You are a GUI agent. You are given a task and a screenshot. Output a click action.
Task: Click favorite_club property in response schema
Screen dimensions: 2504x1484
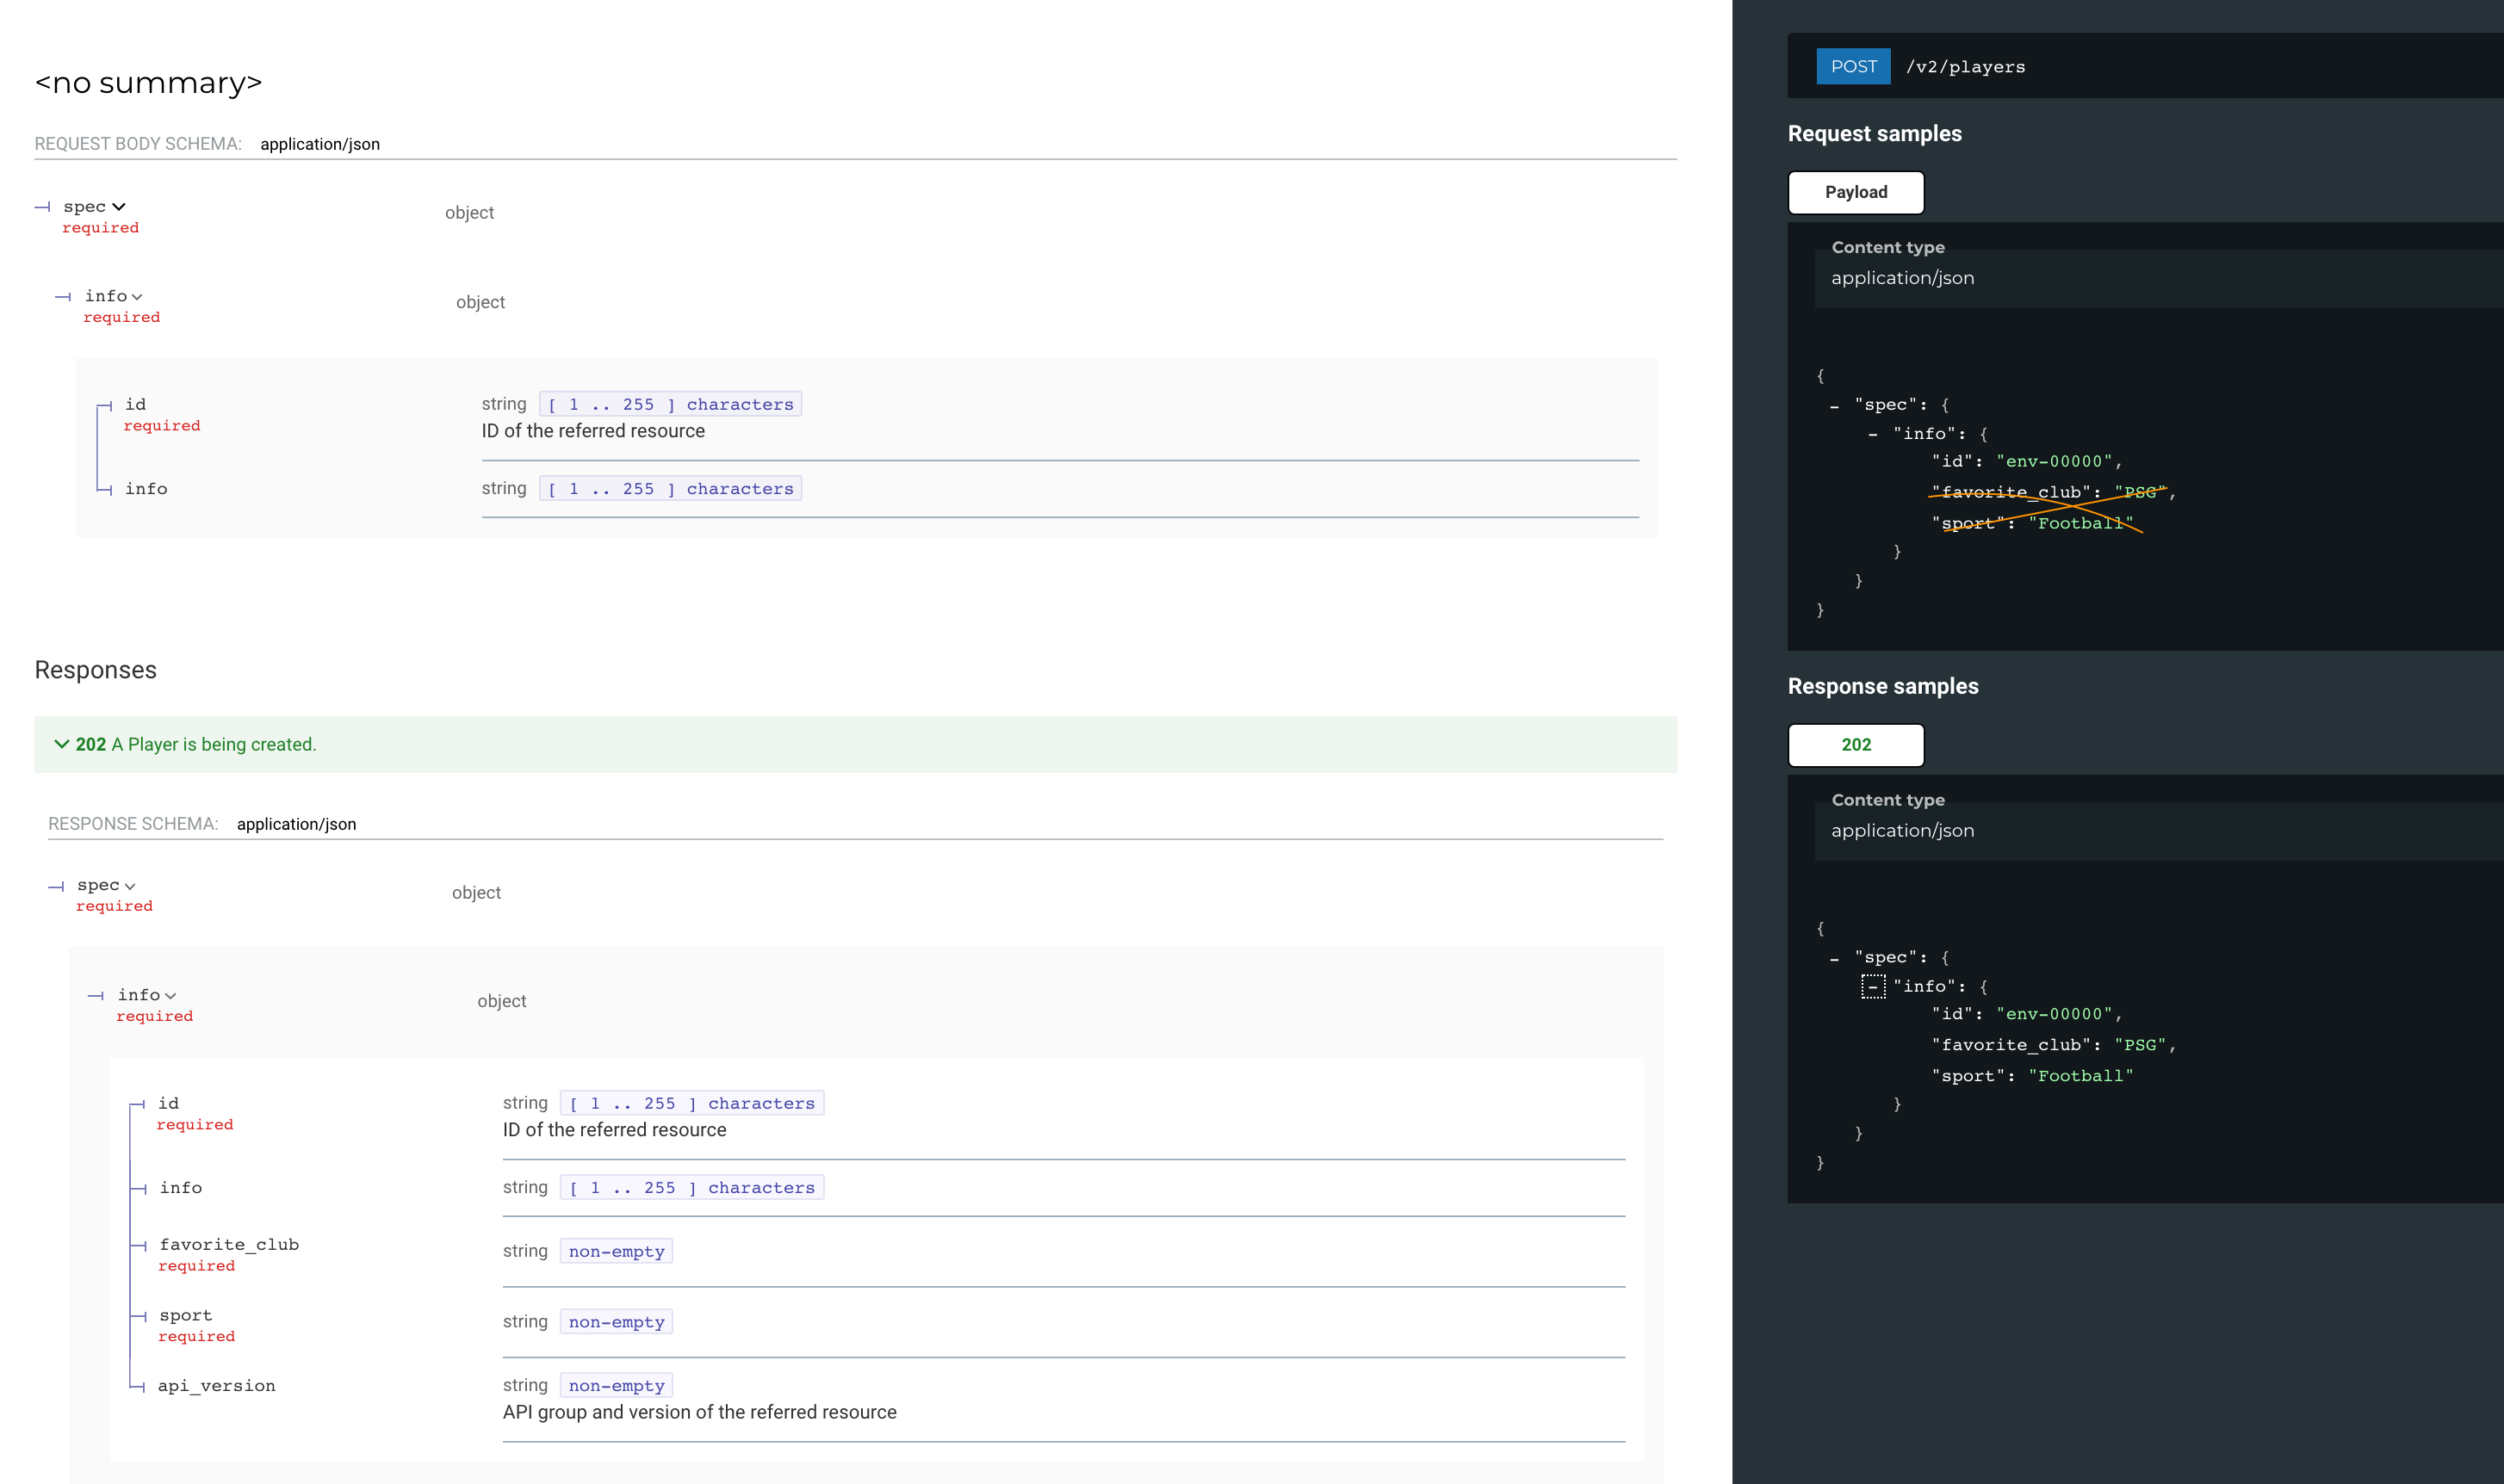pos(229,1245)
